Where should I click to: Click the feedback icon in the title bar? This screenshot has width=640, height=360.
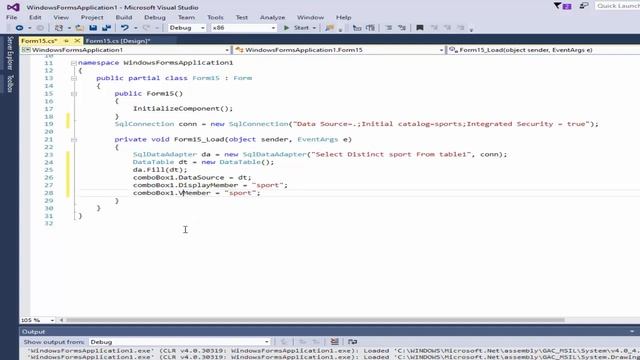tap(584, 6)
